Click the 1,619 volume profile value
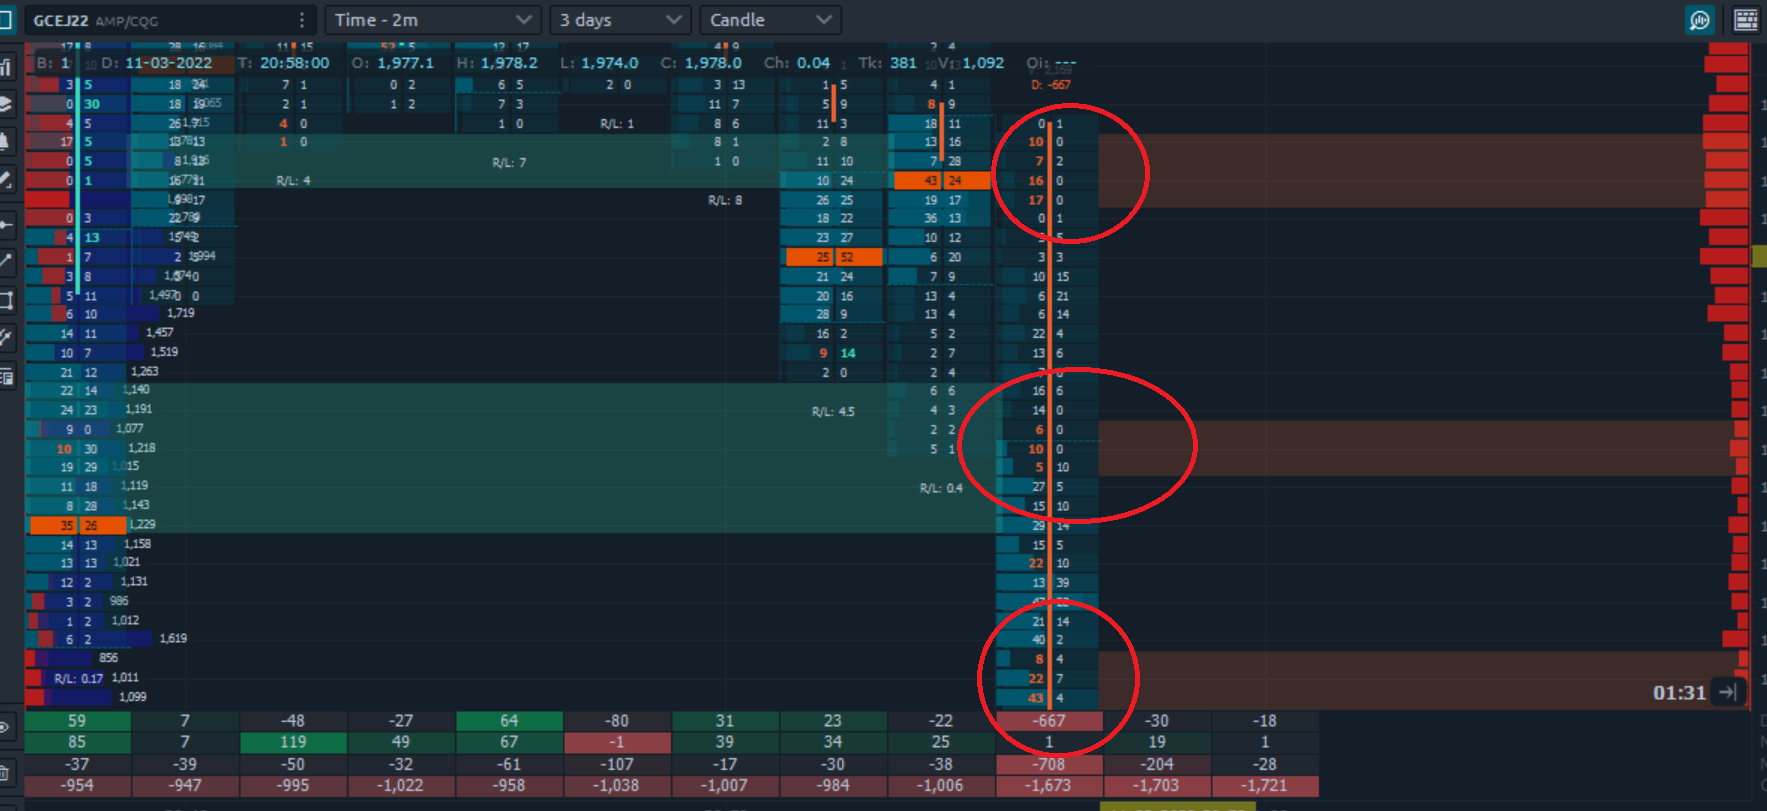 coord(173,638)
